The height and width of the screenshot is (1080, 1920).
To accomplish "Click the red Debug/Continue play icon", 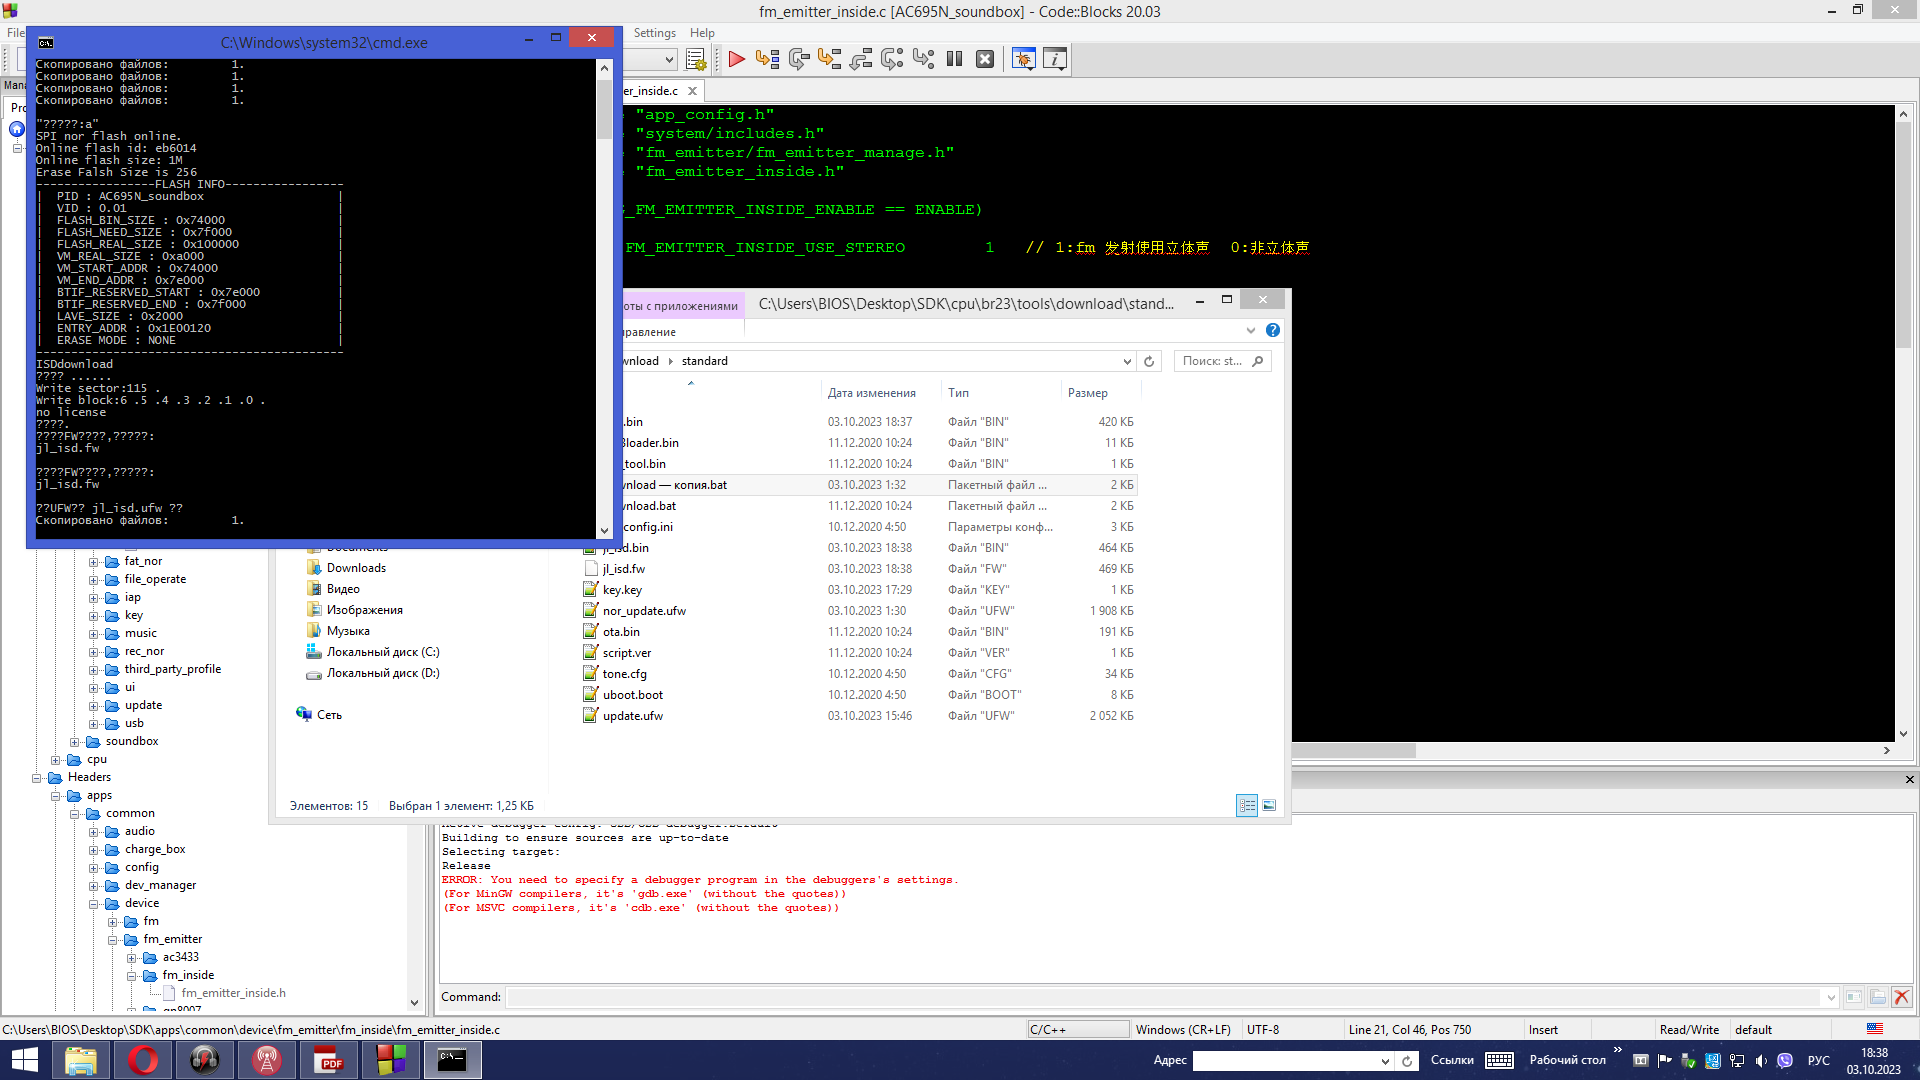I will (737, 59).
